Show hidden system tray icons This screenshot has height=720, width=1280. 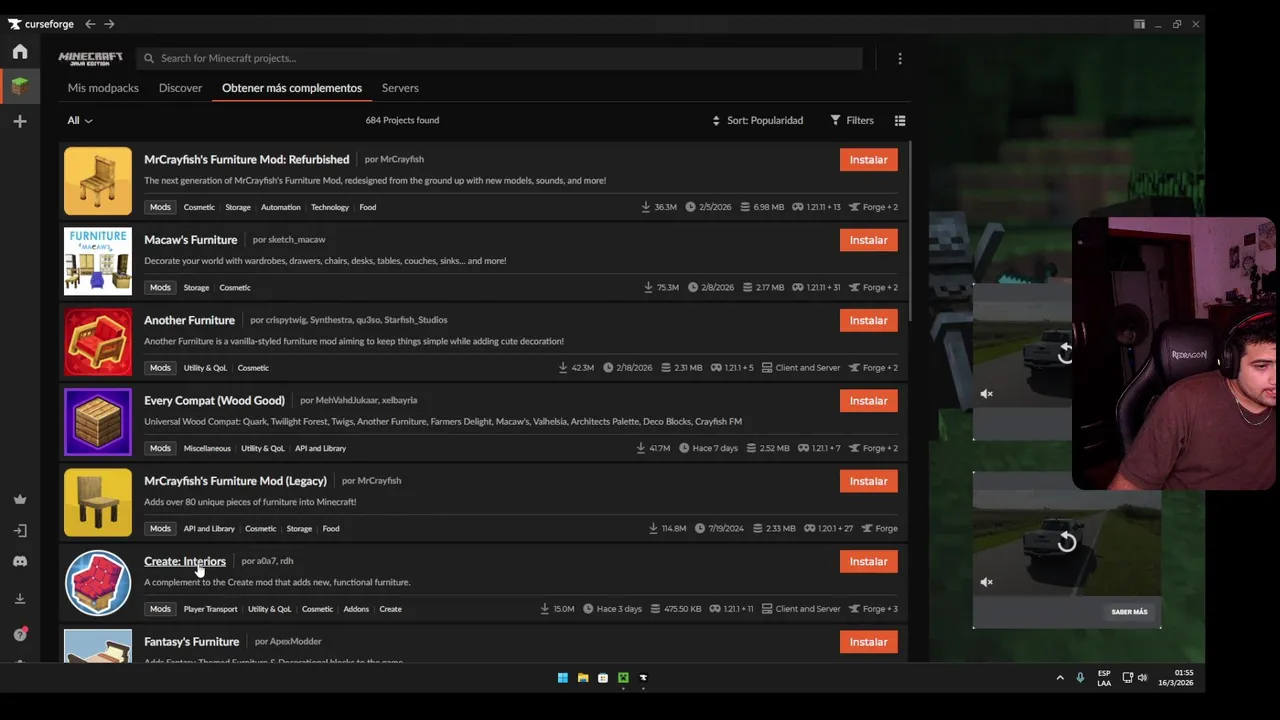click(x=1060, y=678)
